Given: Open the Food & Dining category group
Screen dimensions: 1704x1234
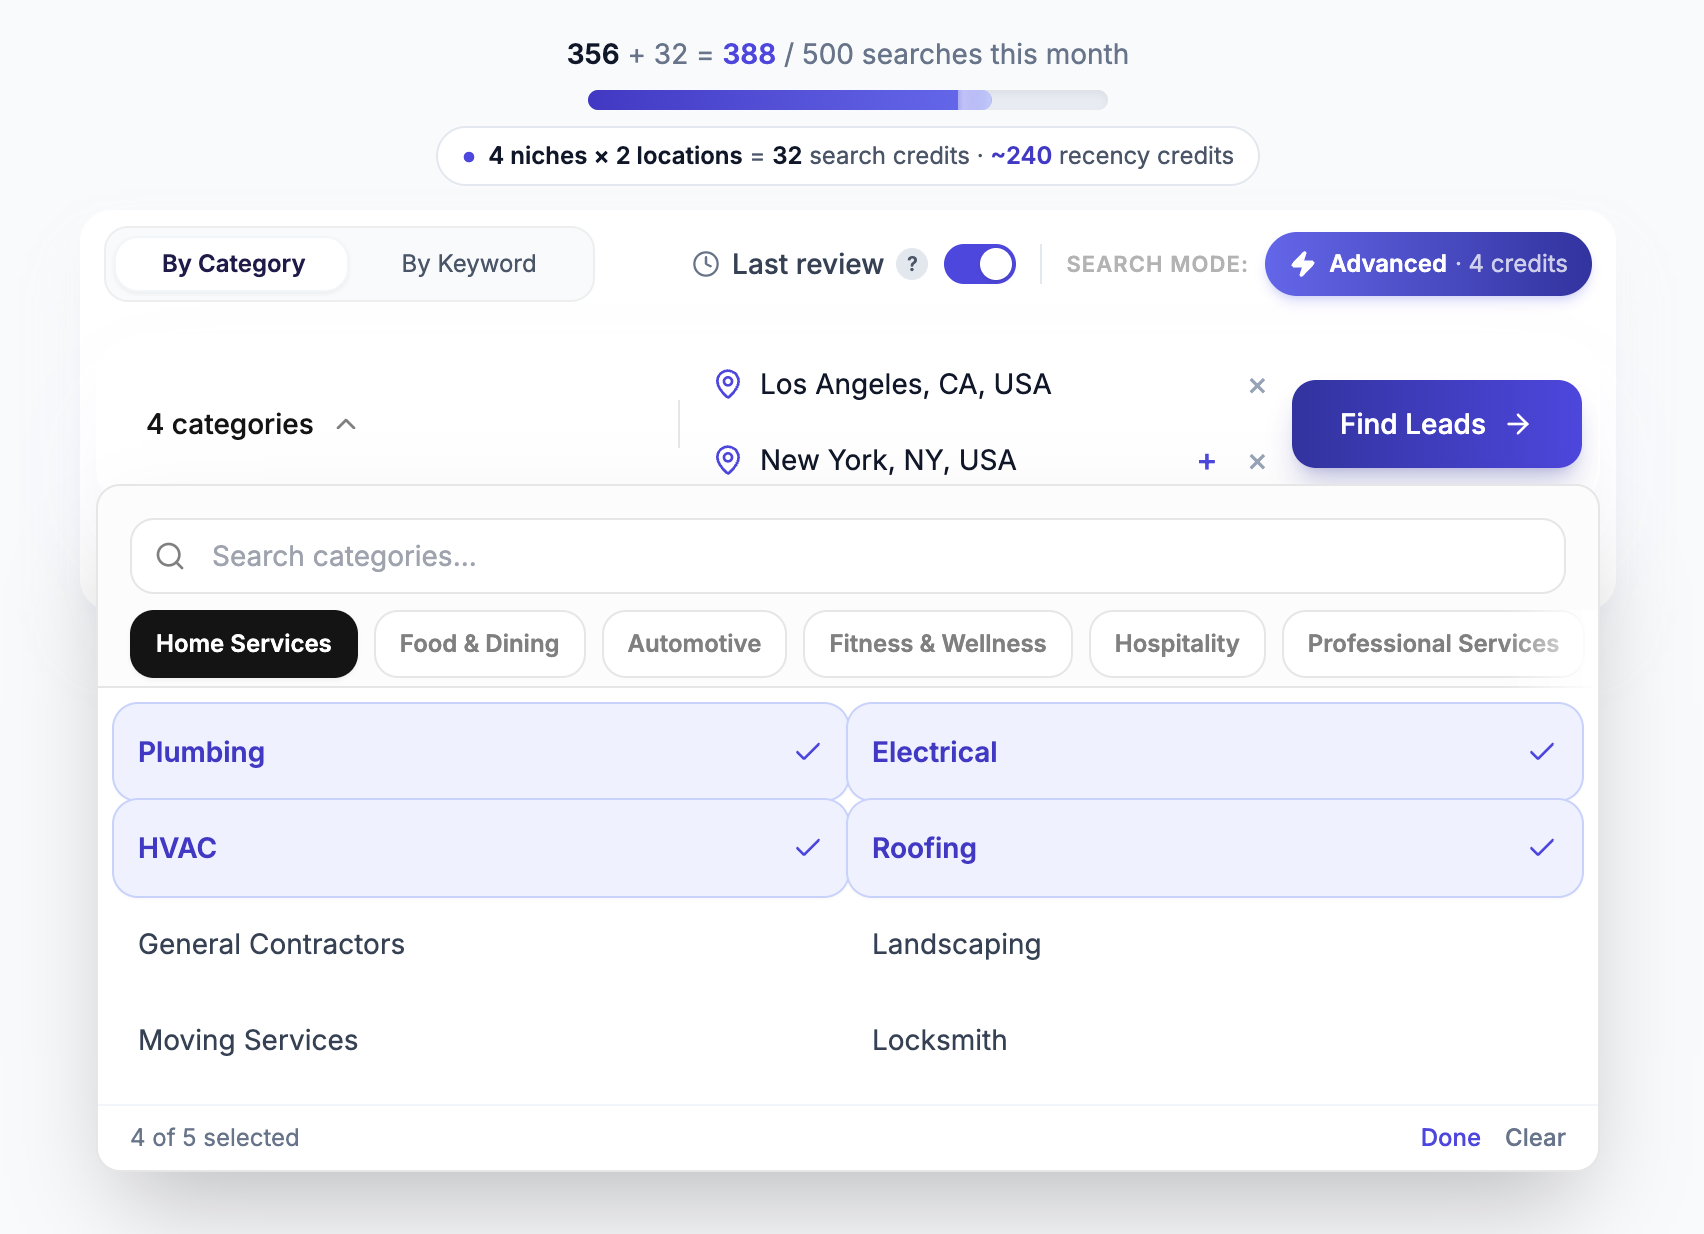Looking at the screenshot, I should coord(480,644).
